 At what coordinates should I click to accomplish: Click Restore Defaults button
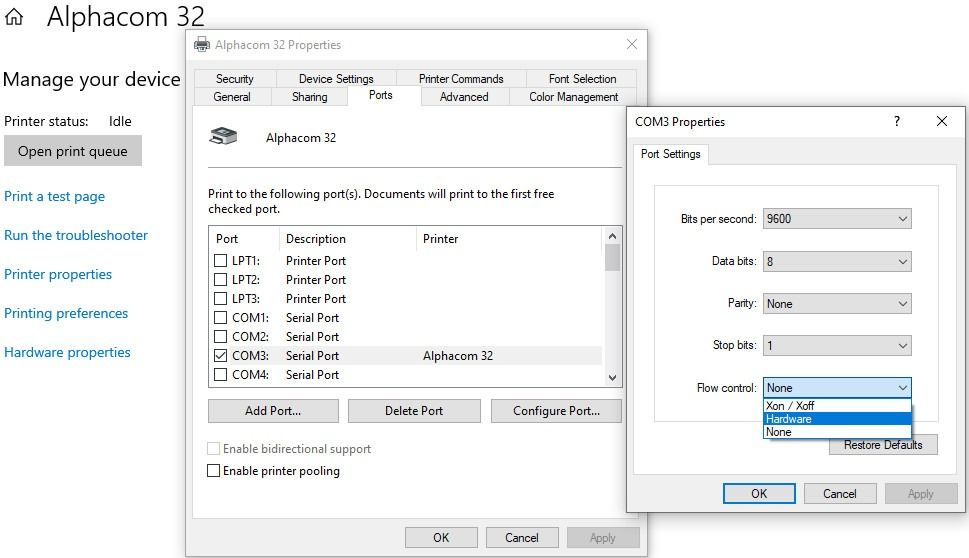click(x=883, y=445)
